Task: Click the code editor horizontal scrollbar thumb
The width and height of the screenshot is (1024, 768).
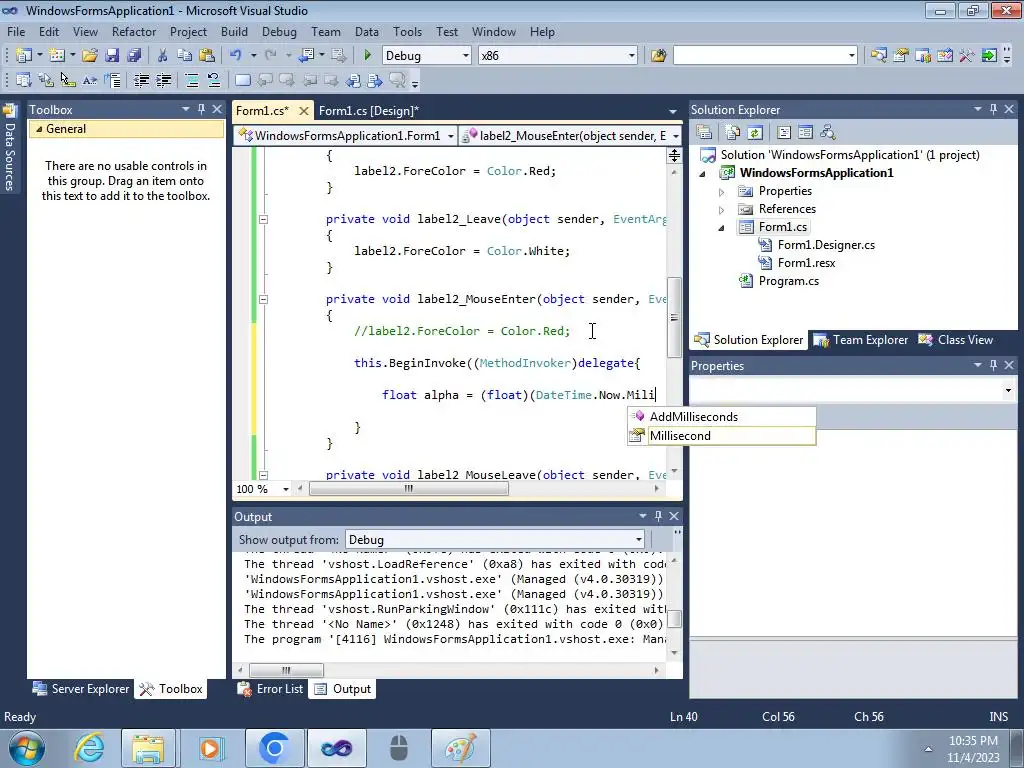Action: tap(409, 488)
